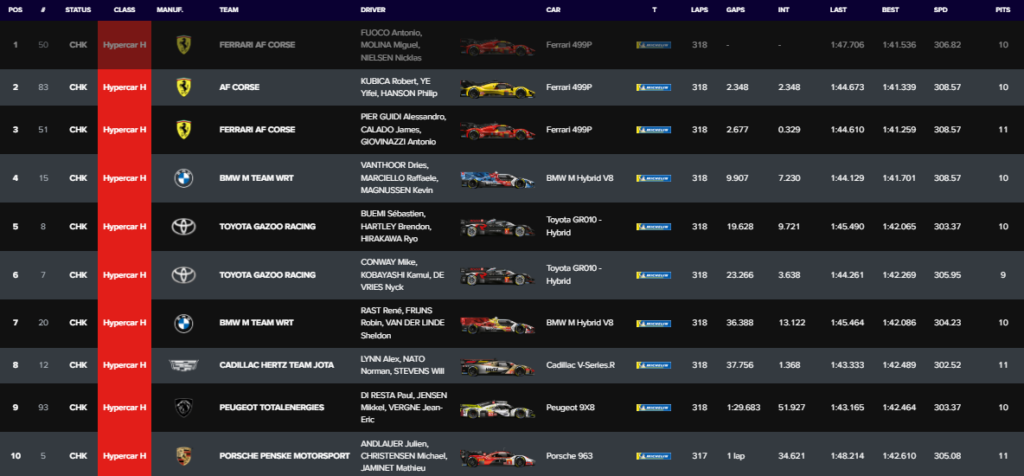Sort by the LAPS column header
The width and height of the screenshot is (1024, 476).
699,10
